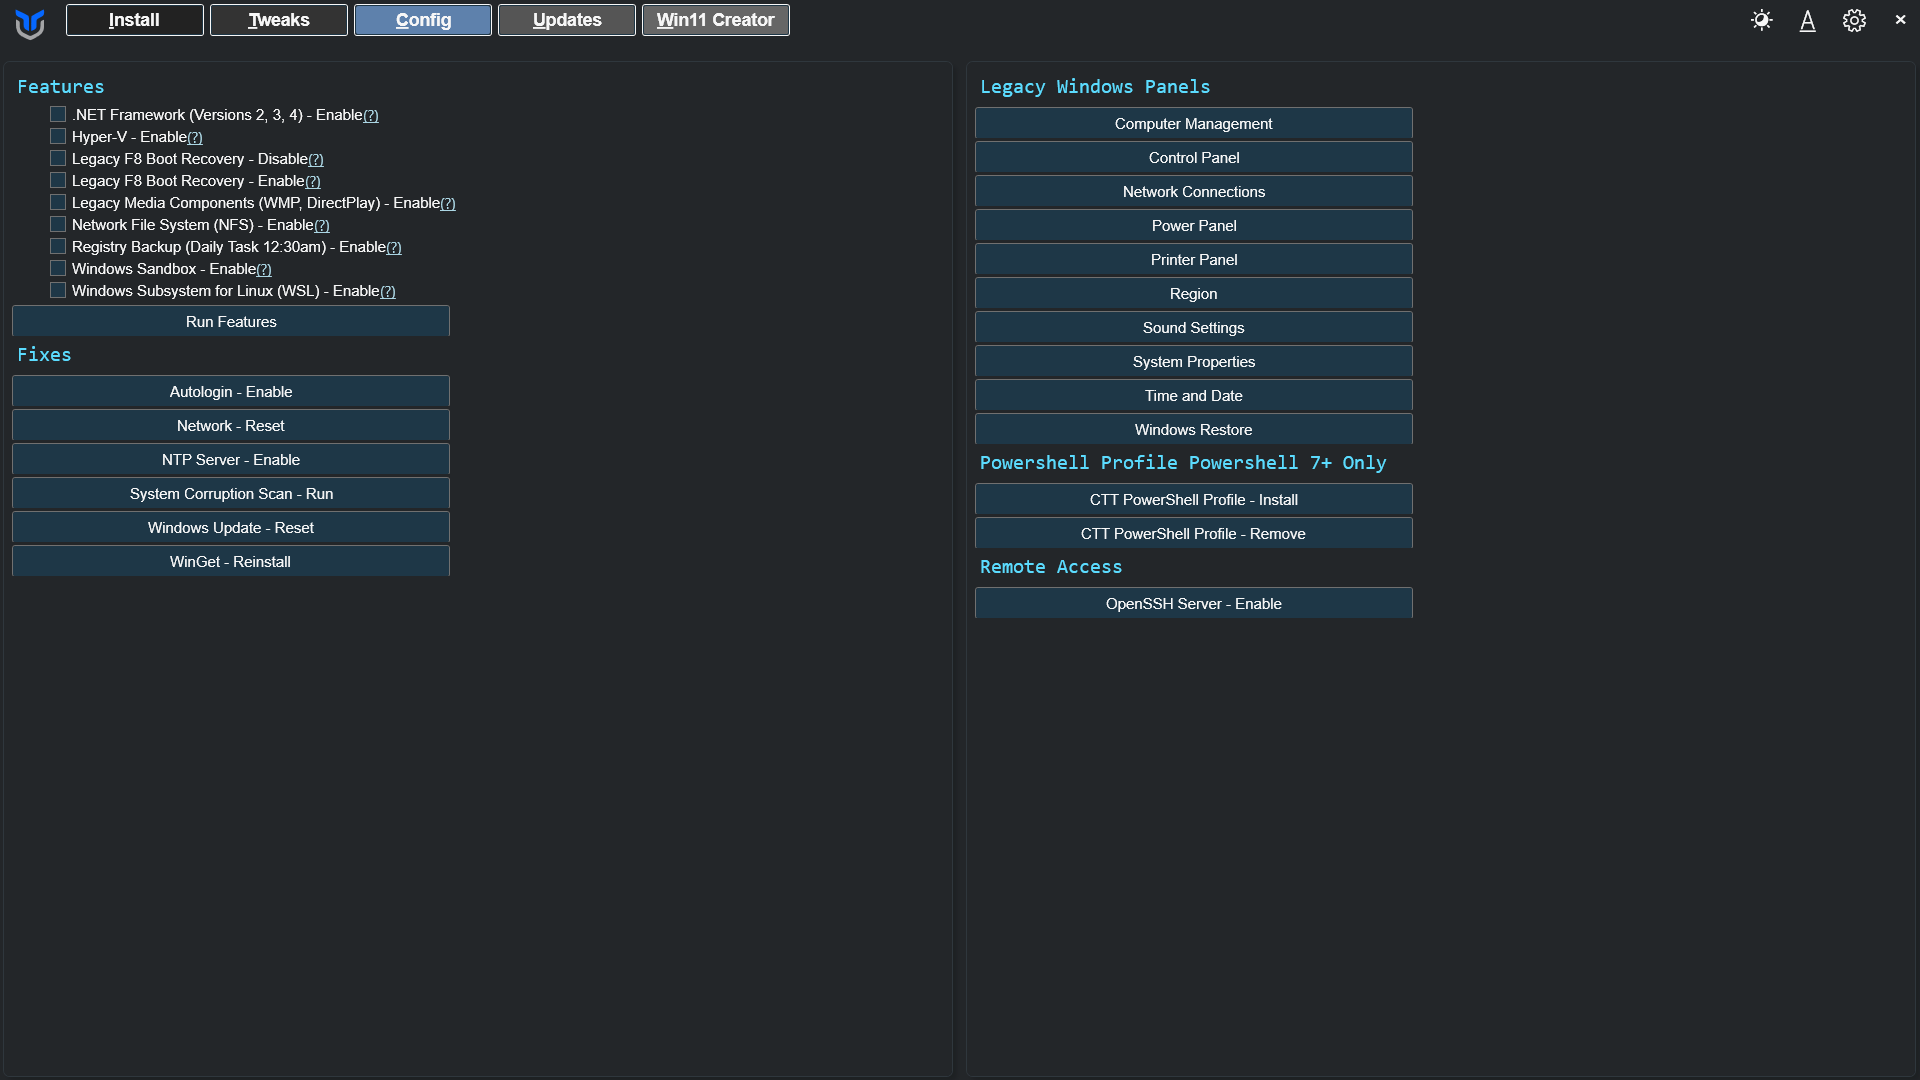Viewport: 1920px width, 1080px height.
Task: Open the (?) help for F8 Boot Recovery Disable
Action: 316,160
